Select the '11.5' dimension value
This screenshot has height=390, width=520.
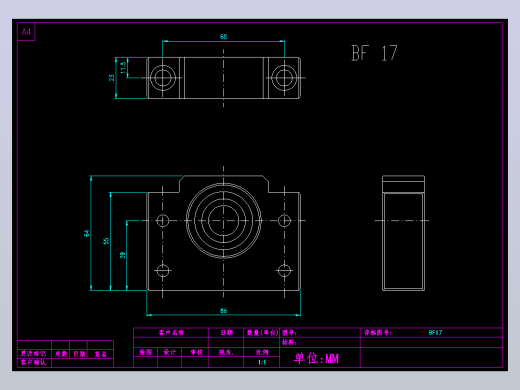123,68
